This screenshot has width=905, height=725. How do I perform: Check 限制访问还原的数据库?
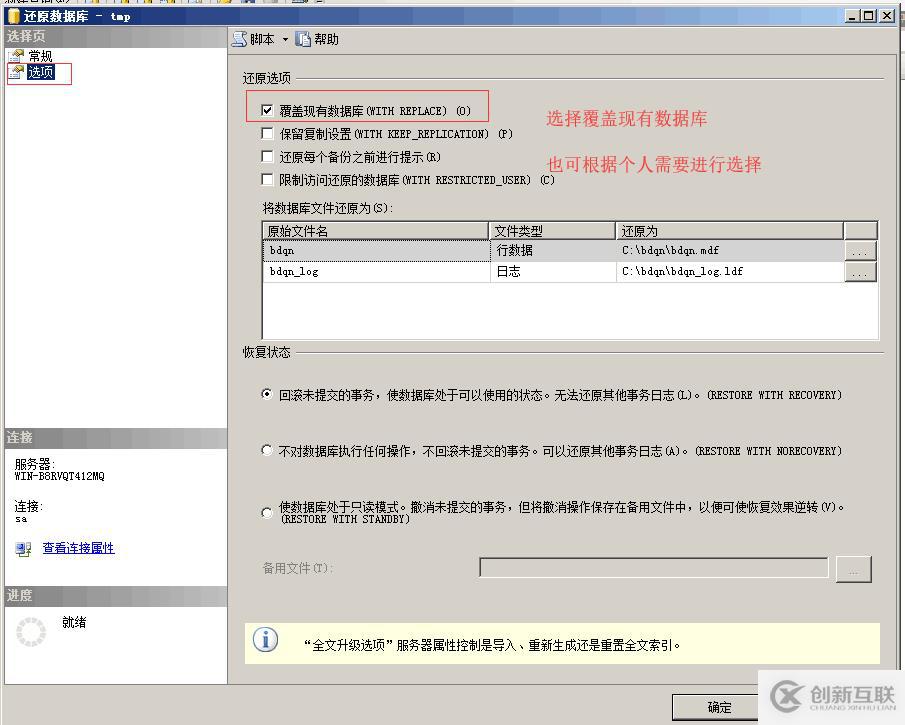[267, 179]
